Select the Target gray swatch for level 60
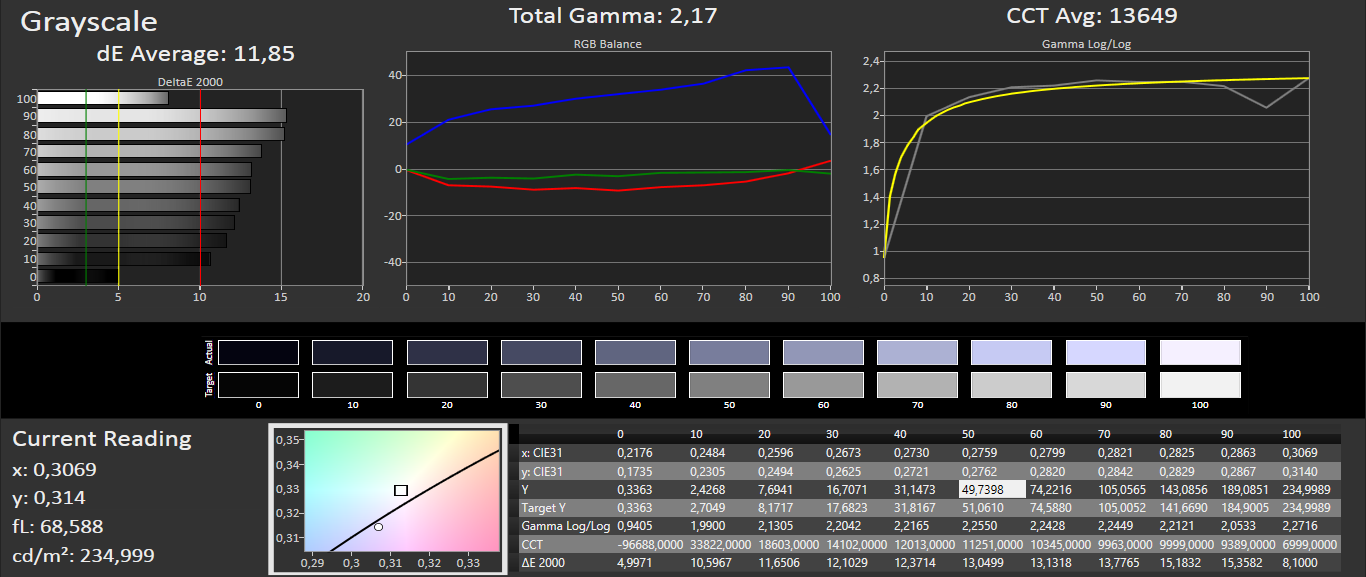Viewport: 1366px width, 577px height. point(824,385)
